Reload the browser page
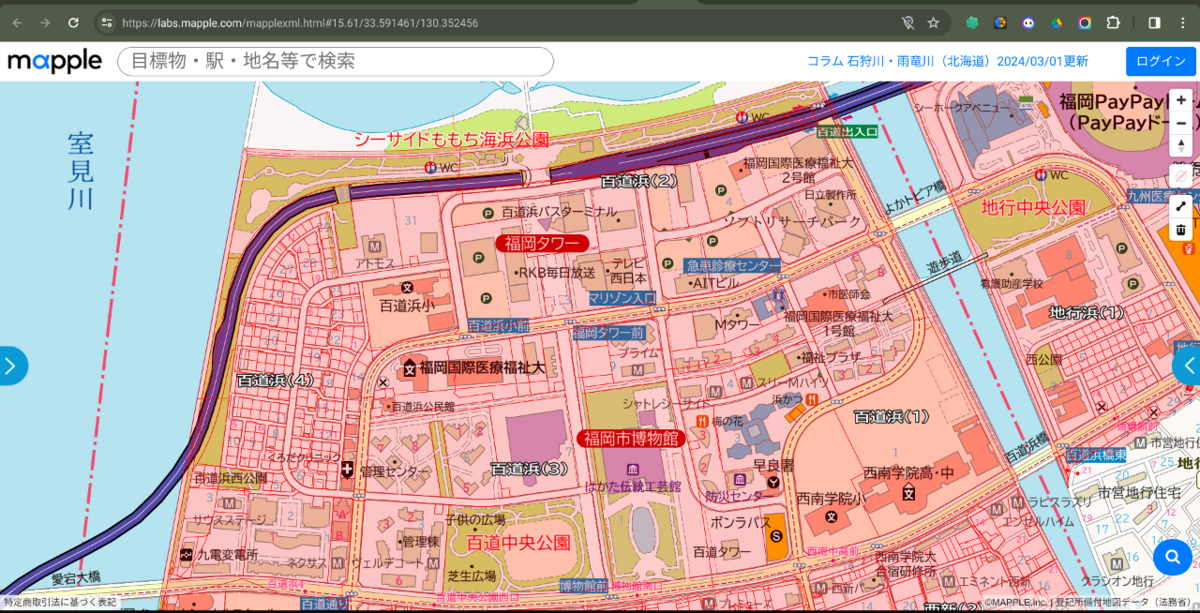Screen dimensions: 1200x613 pos(73,22)
